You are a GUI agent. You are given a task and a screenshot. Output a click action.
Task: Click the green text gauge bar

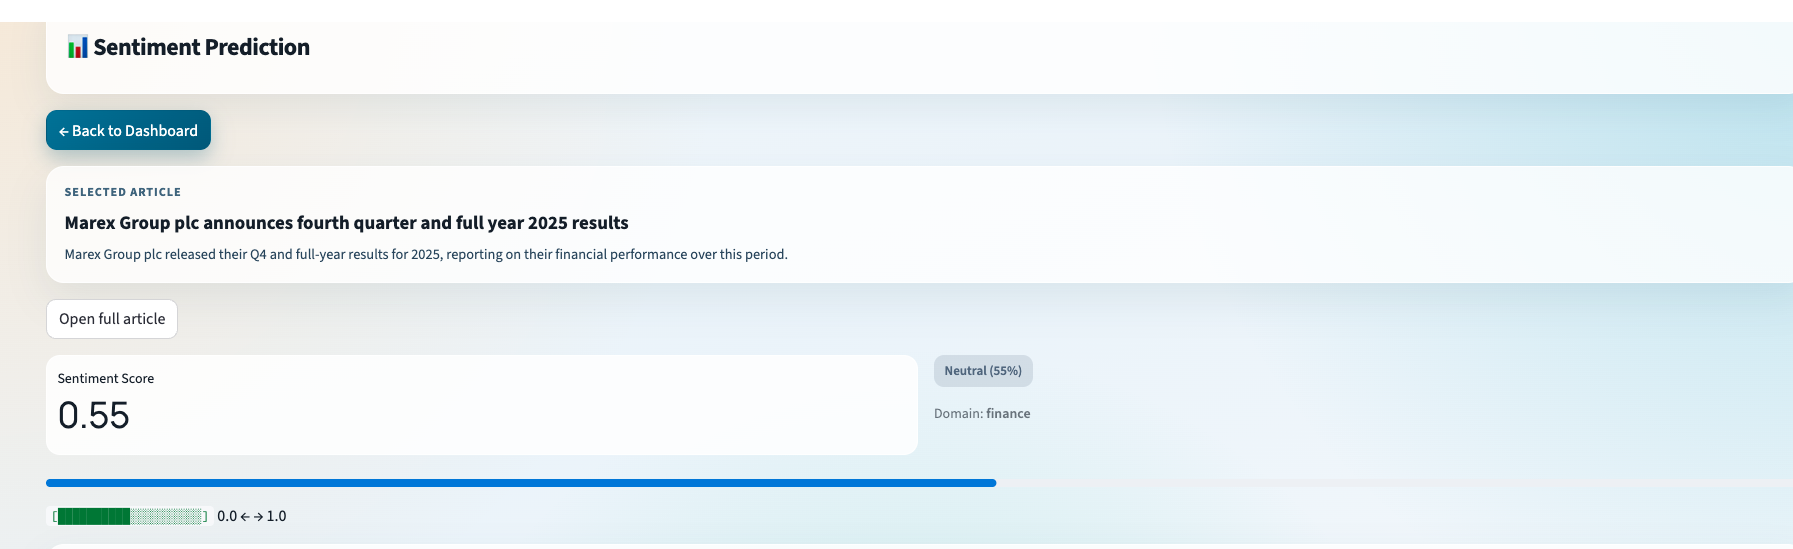pos(130,516)
